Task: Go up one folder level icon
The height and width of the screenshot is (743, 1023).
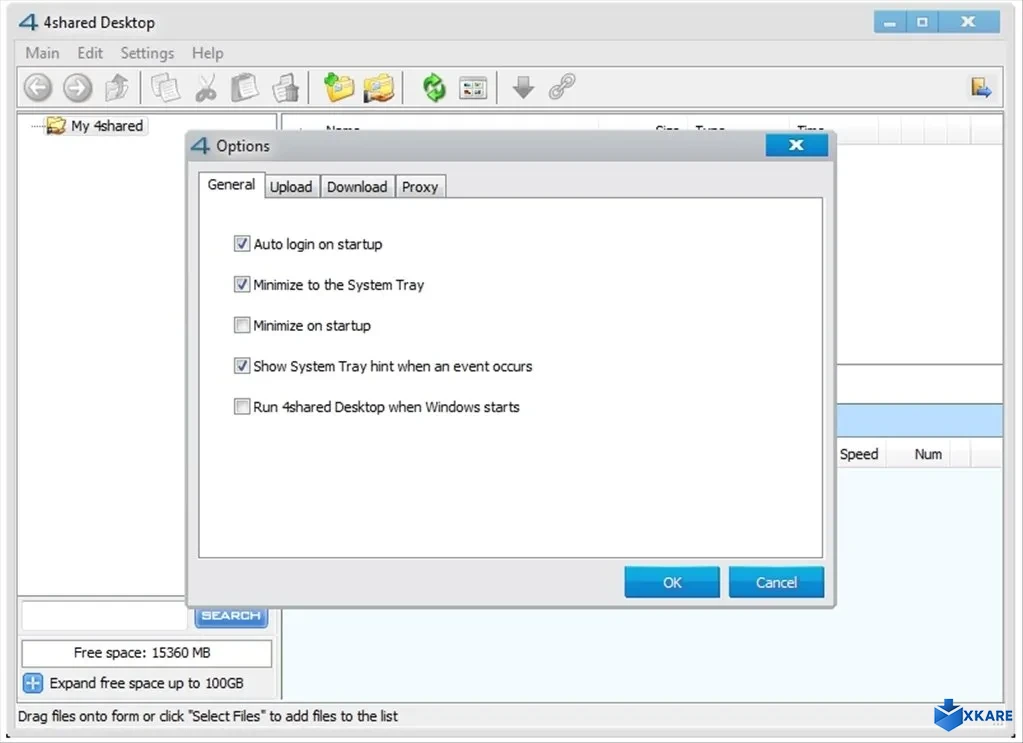Action: (117, 87)
